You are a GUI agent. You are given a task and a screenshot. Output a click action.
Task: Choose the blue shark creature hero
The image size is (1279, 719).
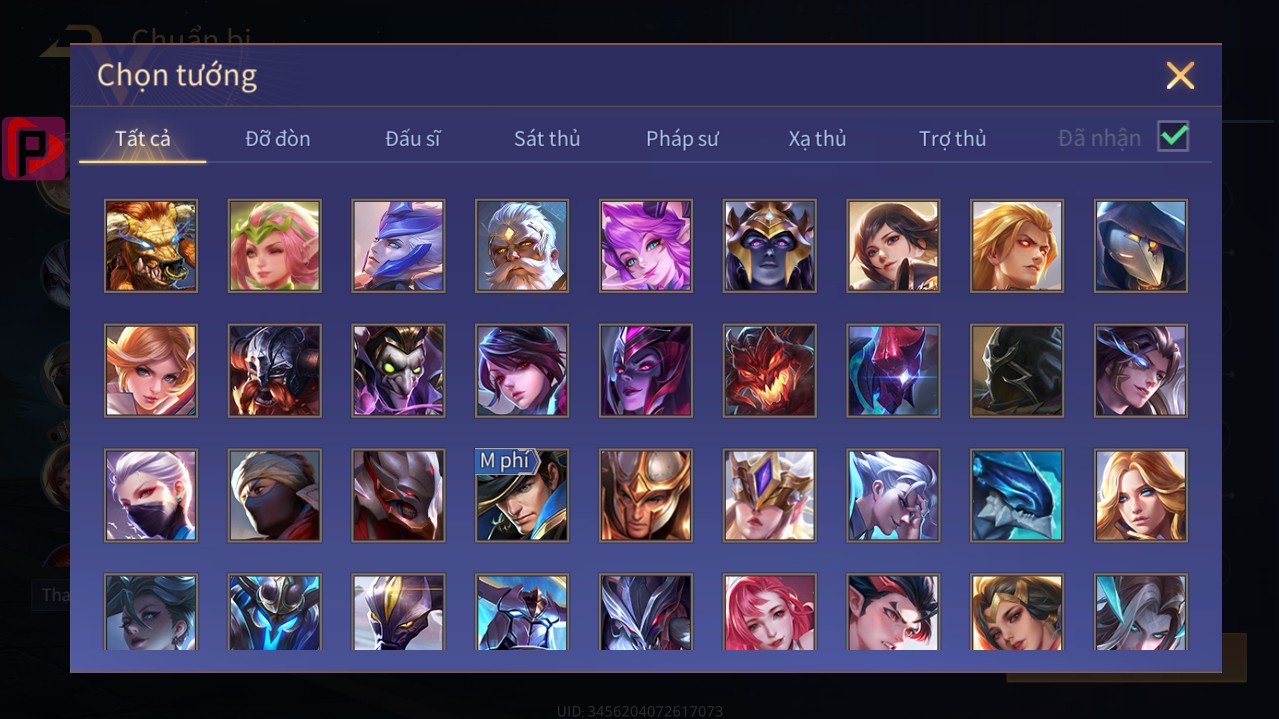click(1017, 496)
